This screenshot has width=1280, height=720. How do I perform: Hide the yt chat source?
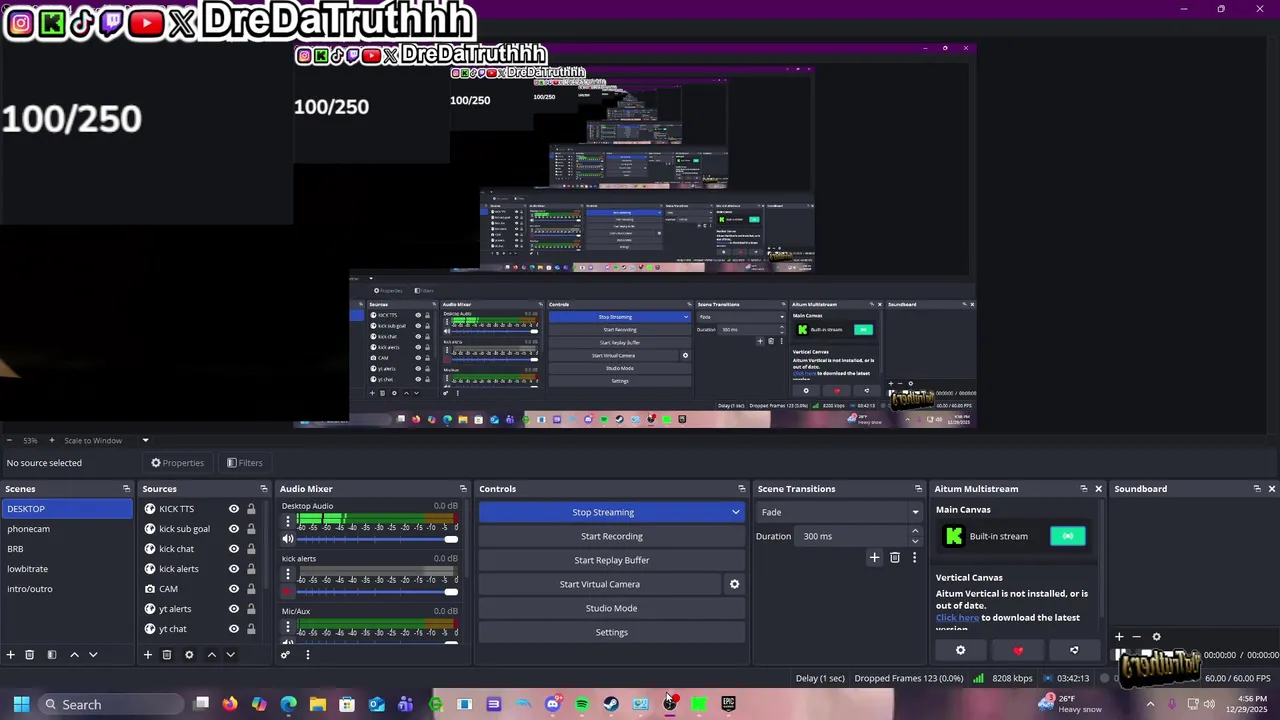coord(234,629)
